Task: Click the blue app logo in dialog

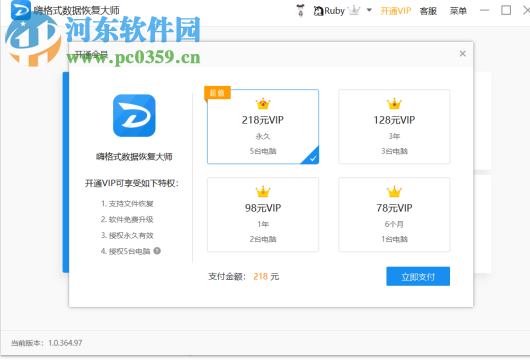Action: click(134, 116)
